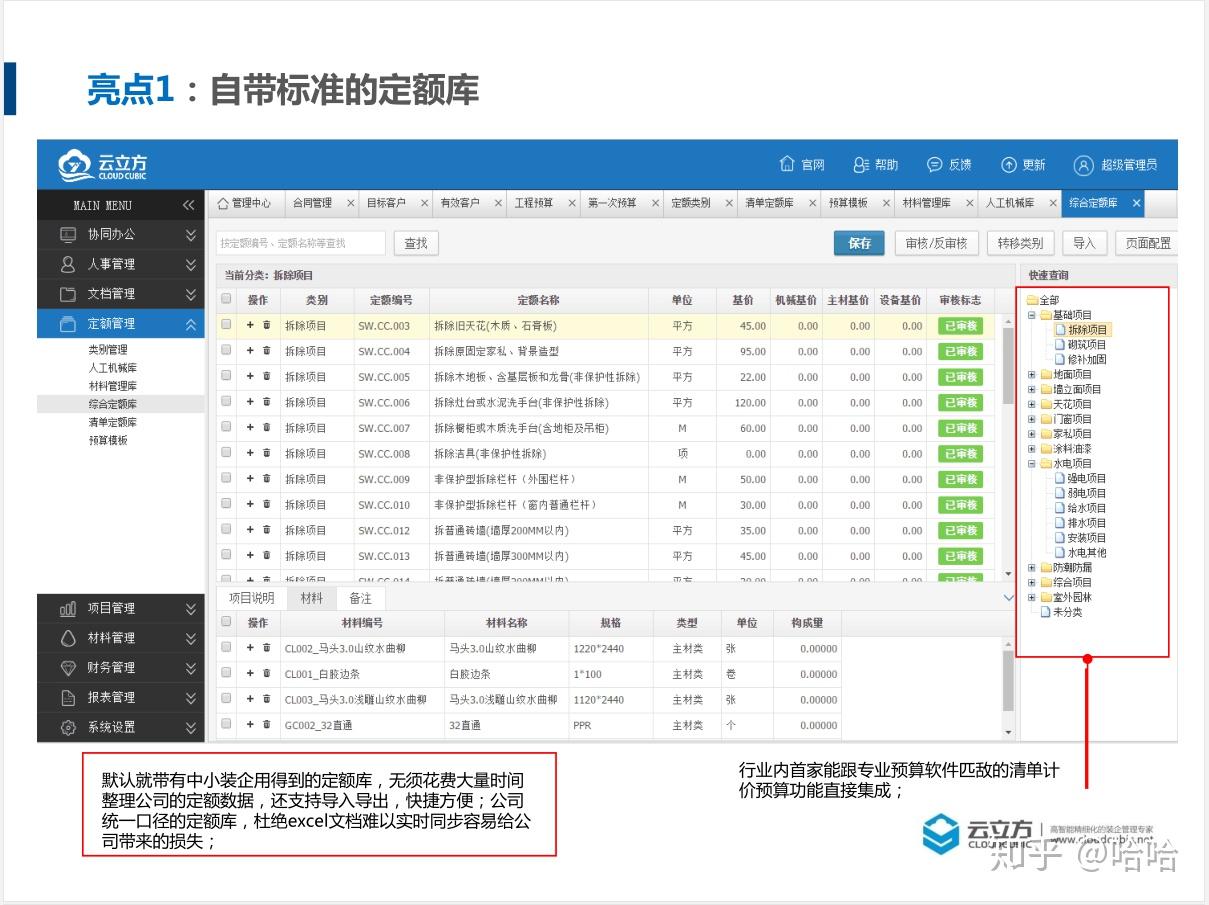Click the 文档管理 folder icon in sidebar
Viewport: 1209px width, 905px height.
tap(68, 294)
